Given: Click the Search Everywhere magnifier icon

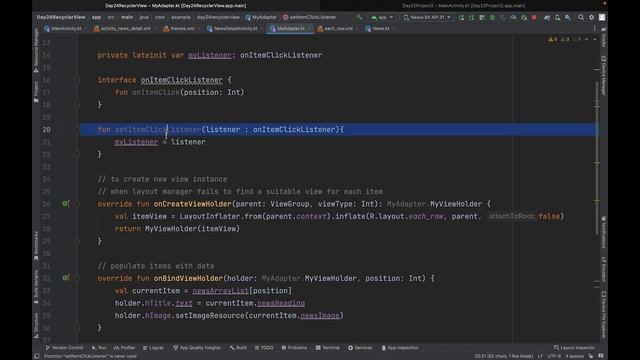Looking at the screenshot, I should (x=581, y=18).
